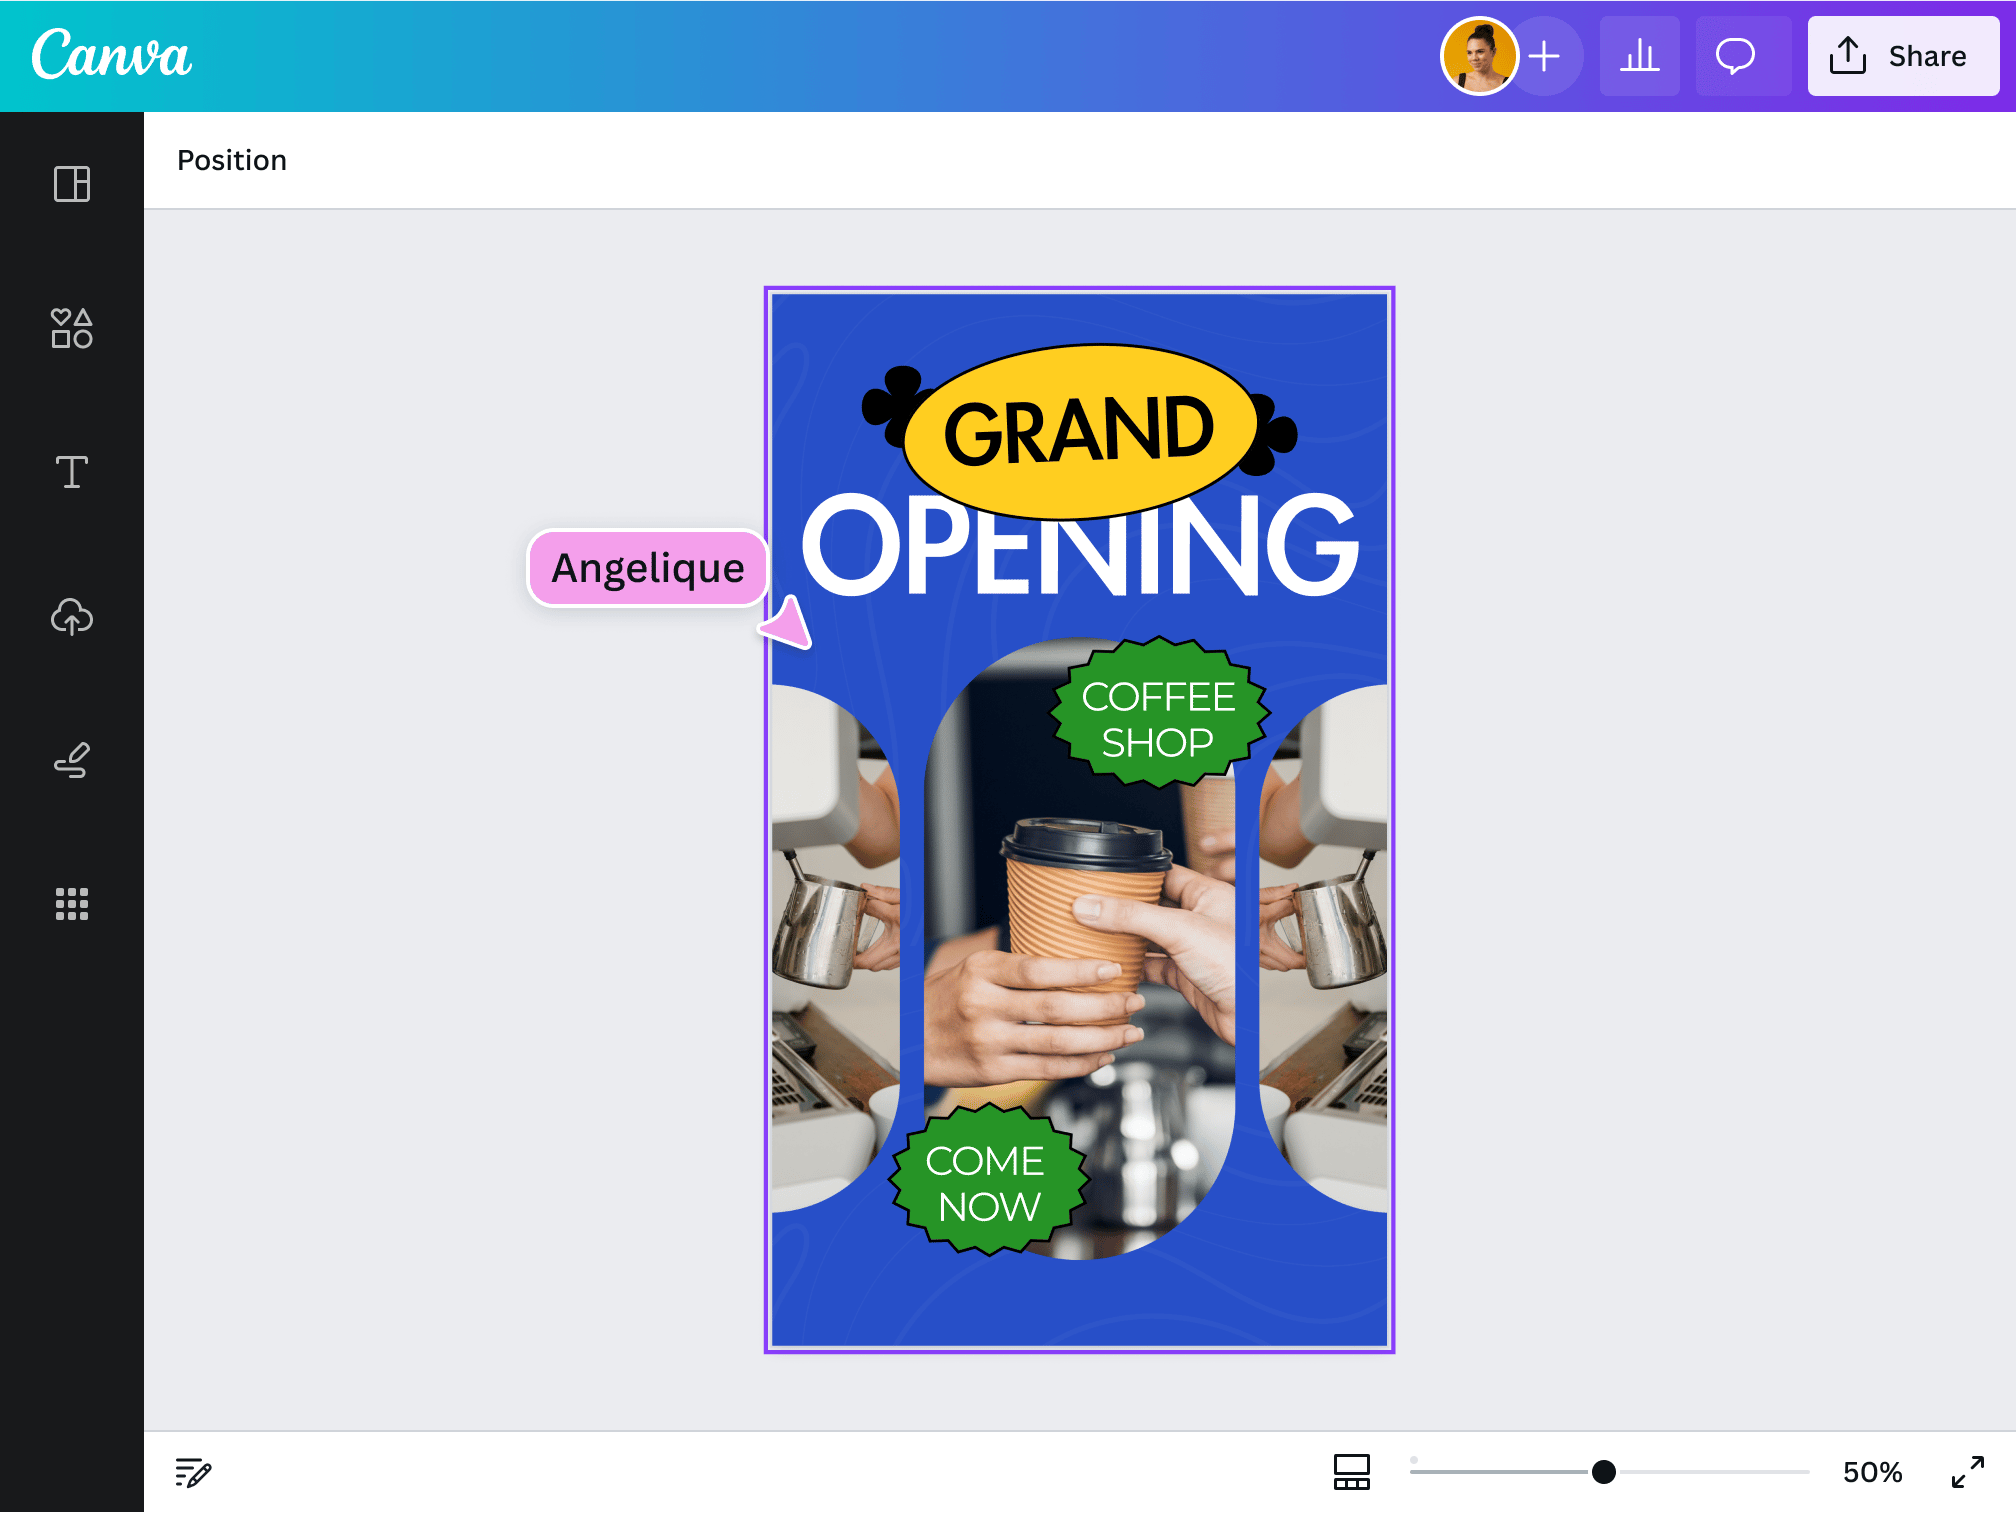The height and width of the screenshot is (1513, 2016).
Task: Click the user profile avatar
Action: tap(1479, 56)
